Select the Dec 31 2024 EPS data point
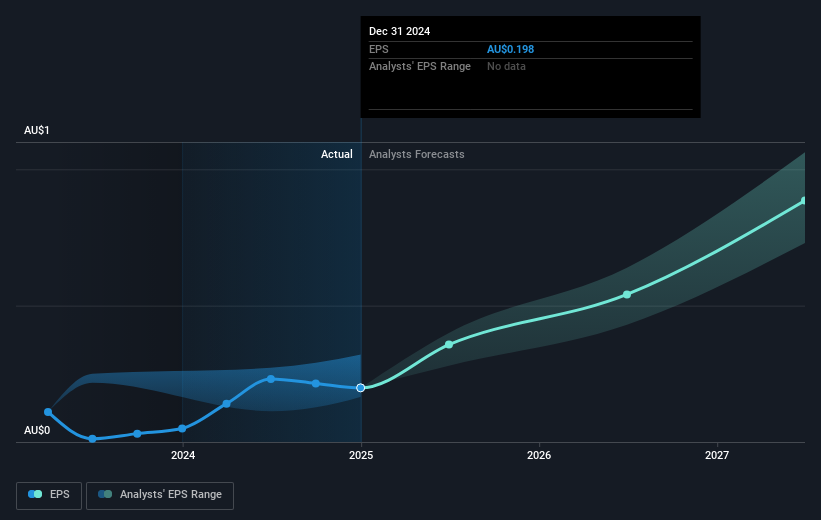 coord(361,388)
